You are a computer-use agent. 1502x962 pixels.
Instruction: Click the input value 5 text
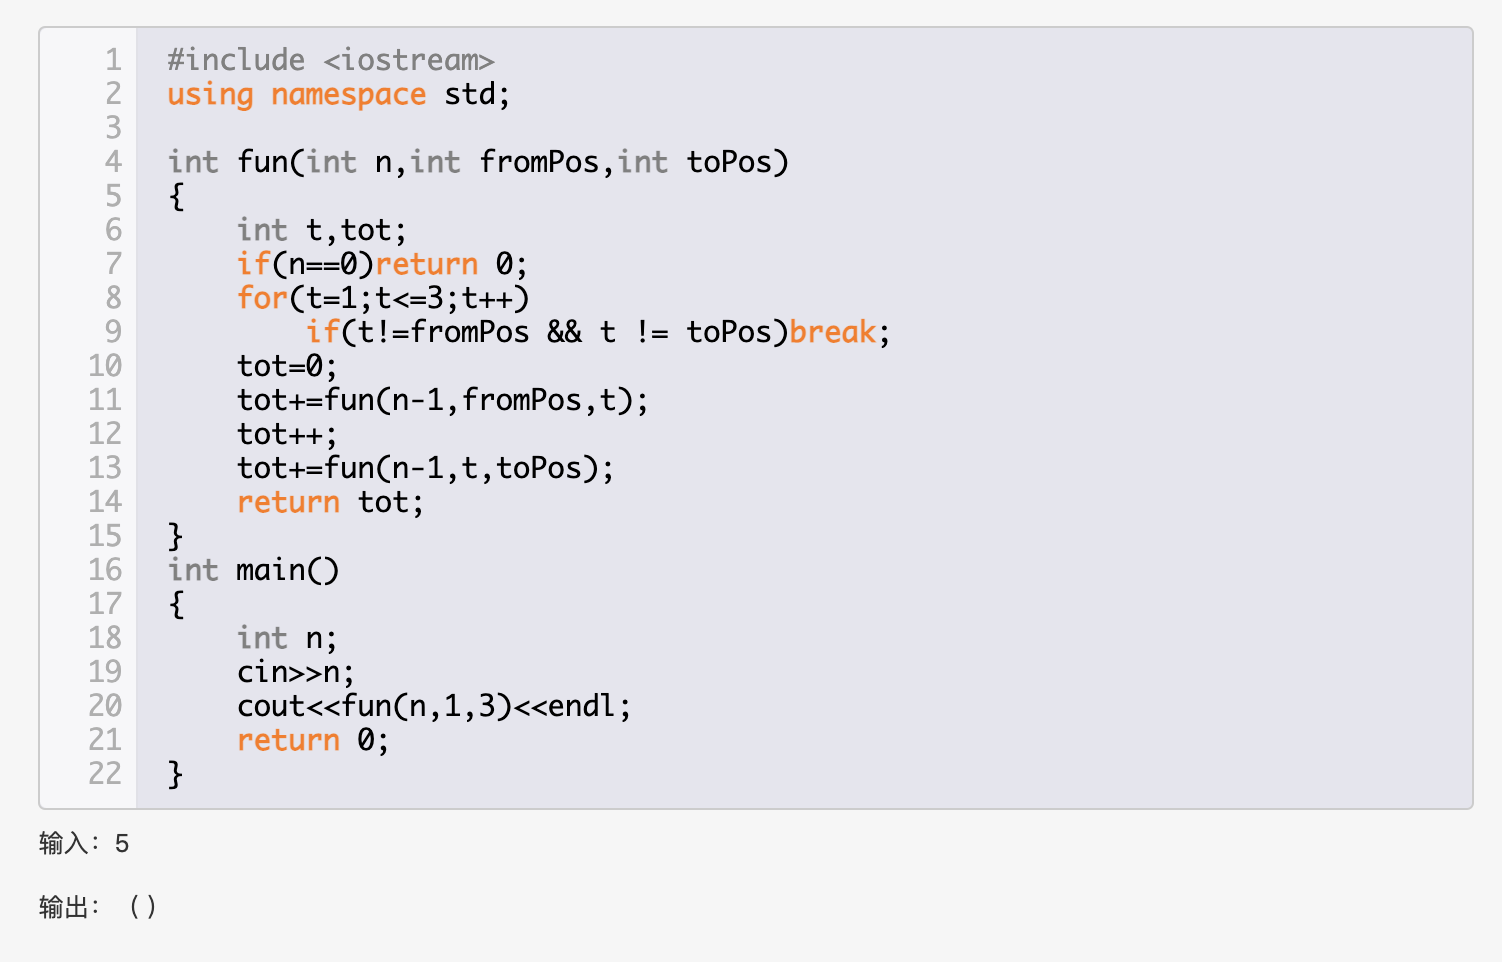pos(122,844)
